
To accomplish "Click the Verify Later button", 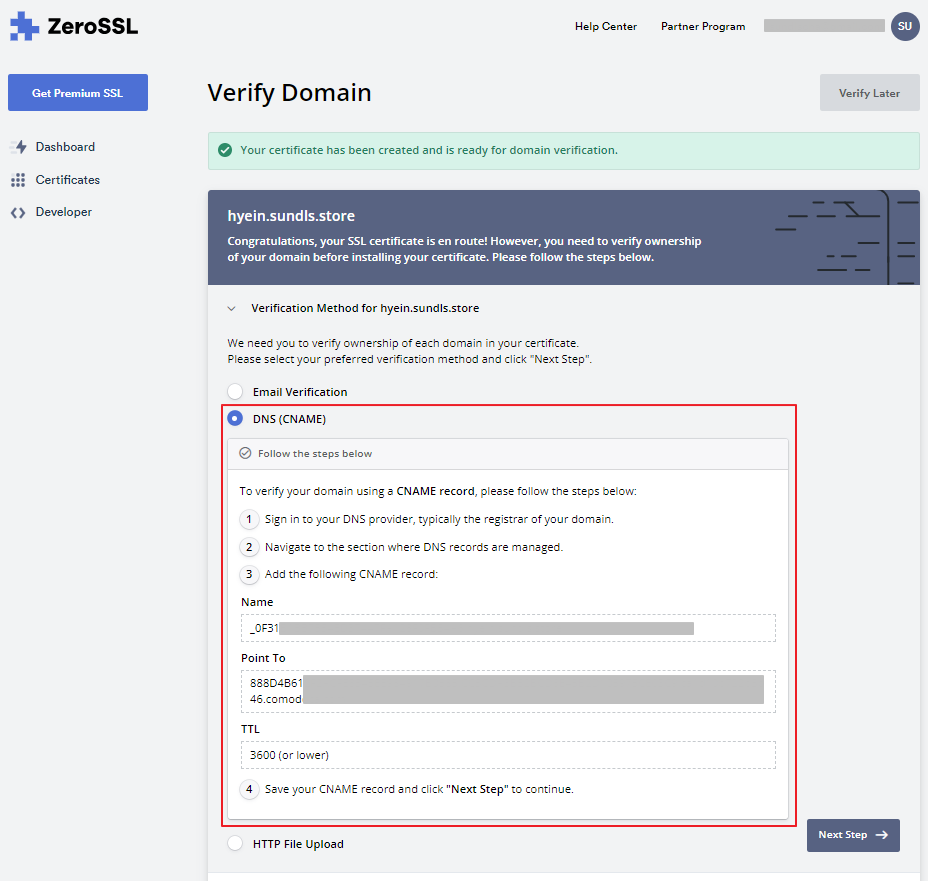I will click(x=869, y=93).
